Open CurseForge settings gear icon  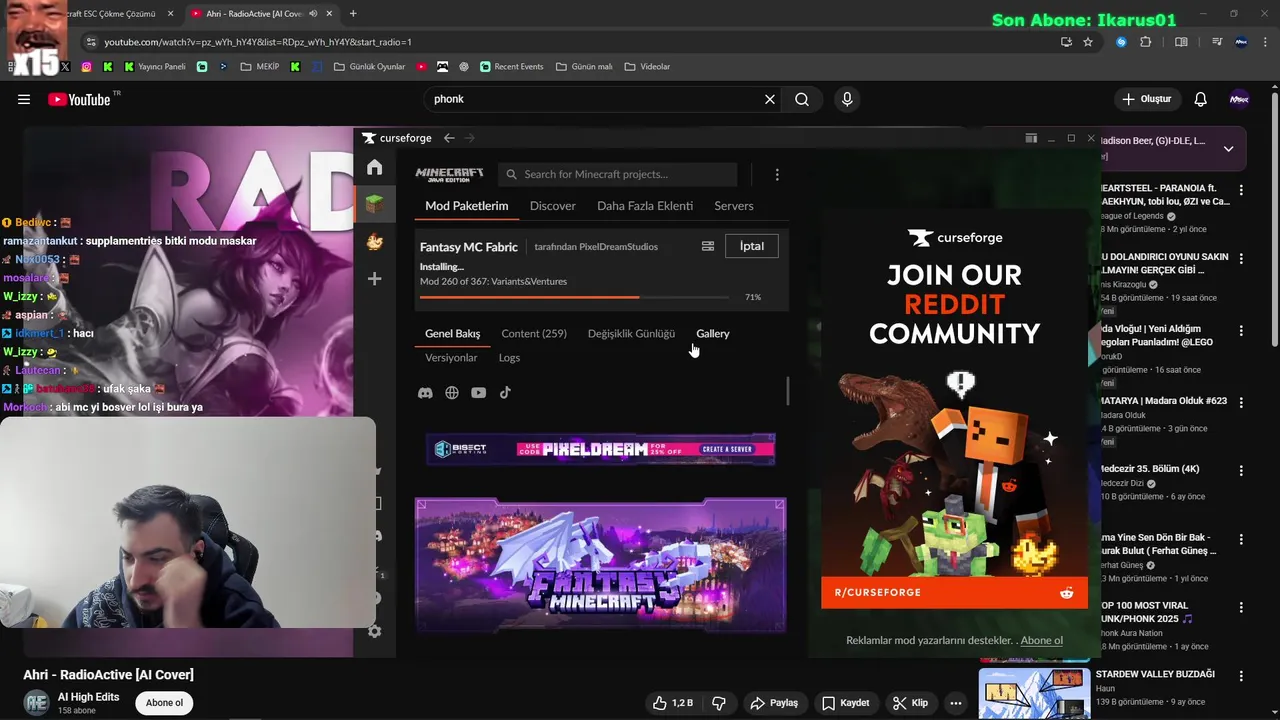click(x=374, y=631)
